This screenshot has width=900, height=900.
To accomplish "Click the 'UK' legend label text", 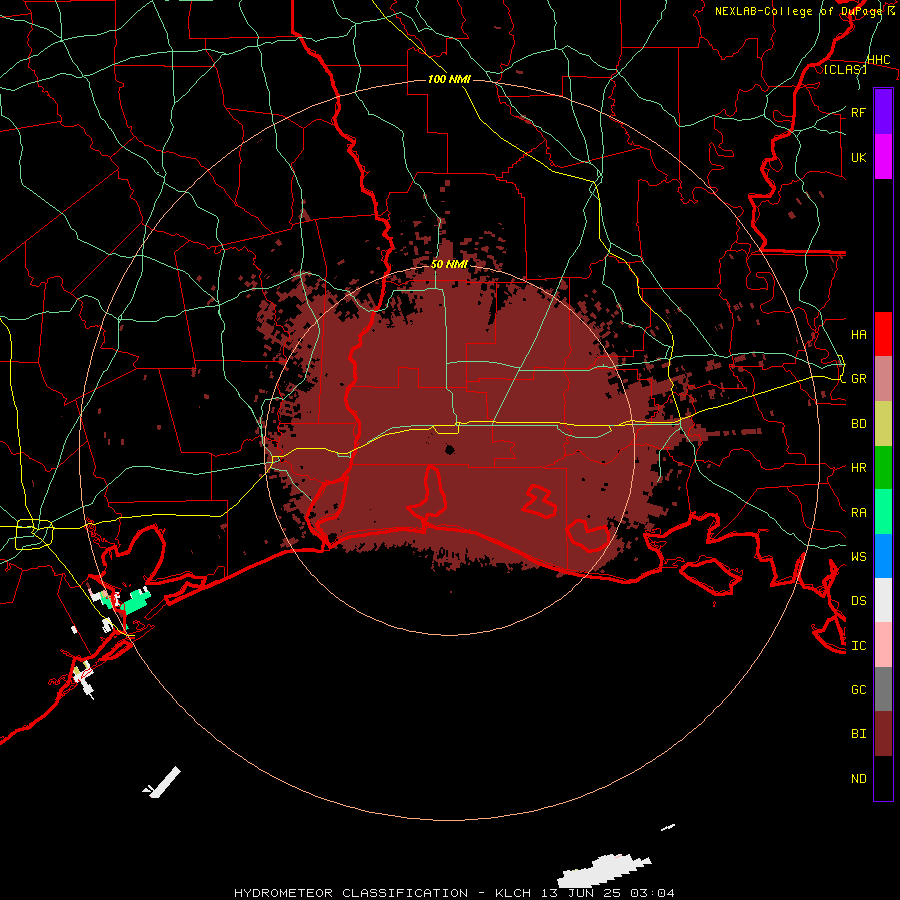I will 858,157.
